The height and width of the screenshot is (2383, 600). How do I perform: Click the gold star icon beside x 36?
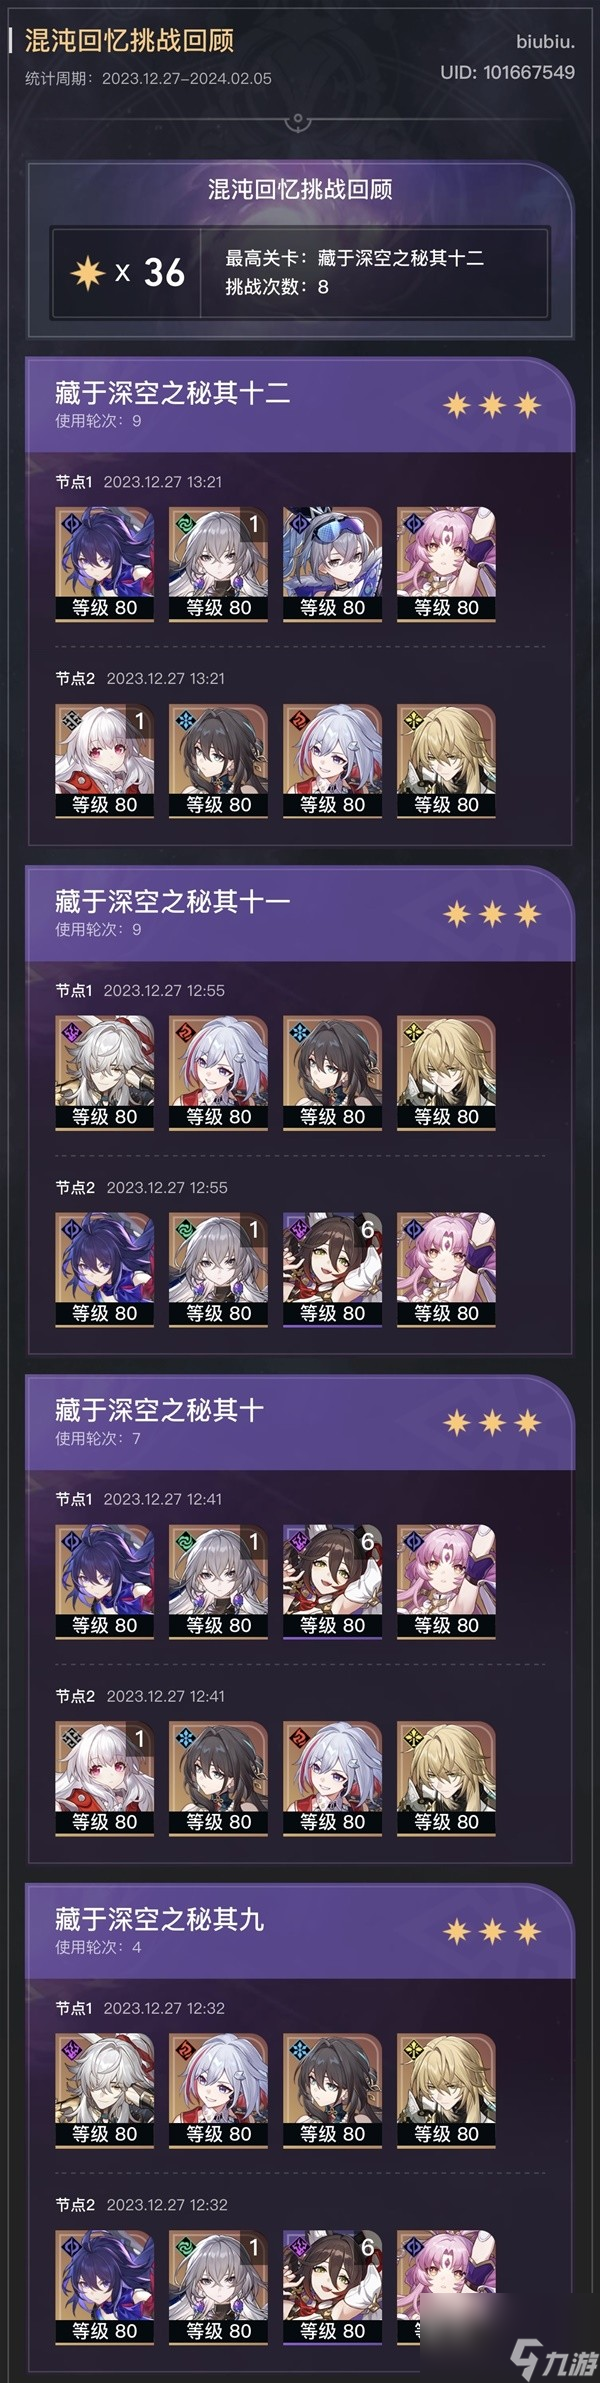[x=87, y=272]
